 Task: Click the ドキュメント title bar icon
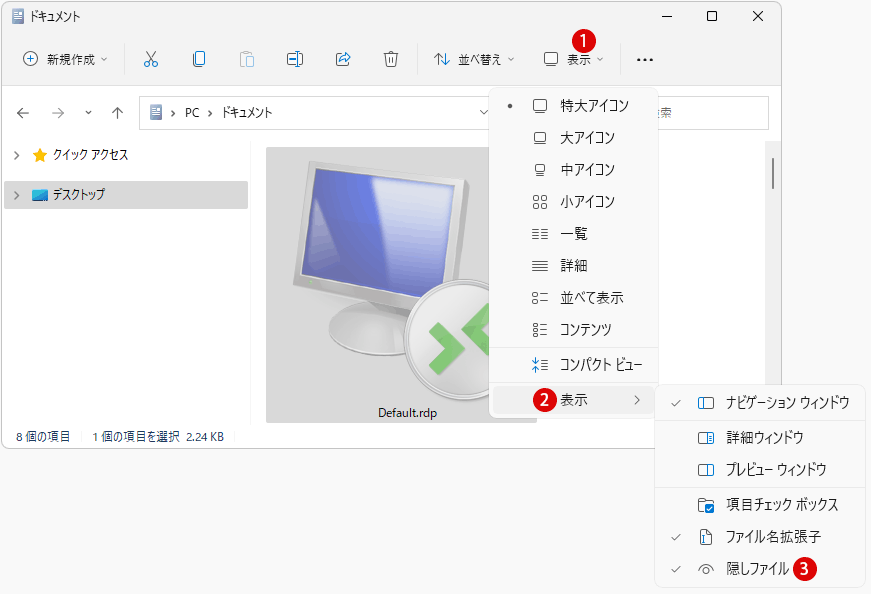point(18,16)
